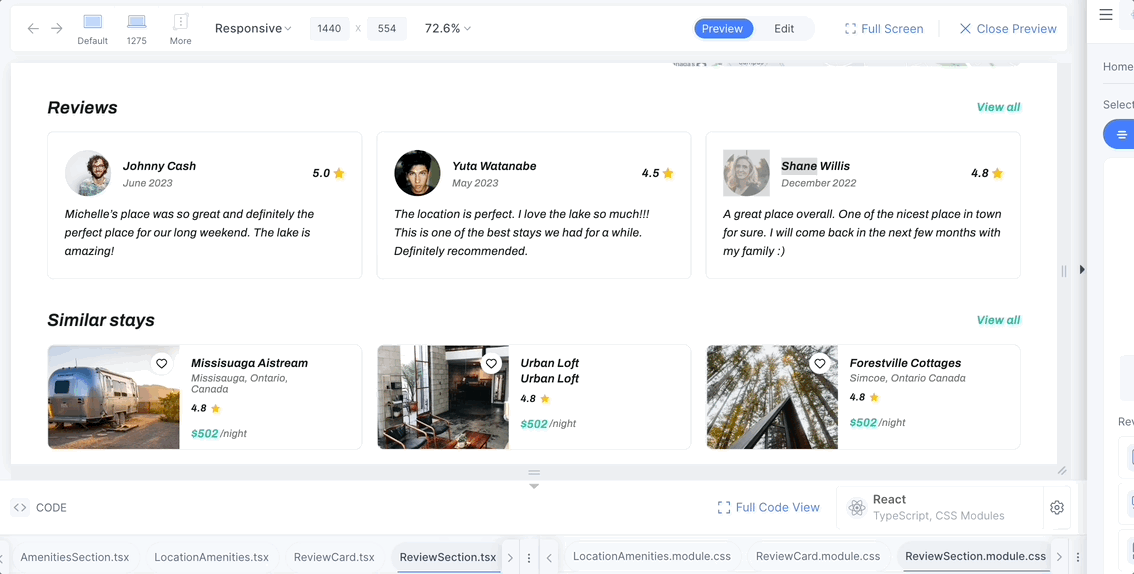Click the star next to 4.5 rating

coord(668,174)
